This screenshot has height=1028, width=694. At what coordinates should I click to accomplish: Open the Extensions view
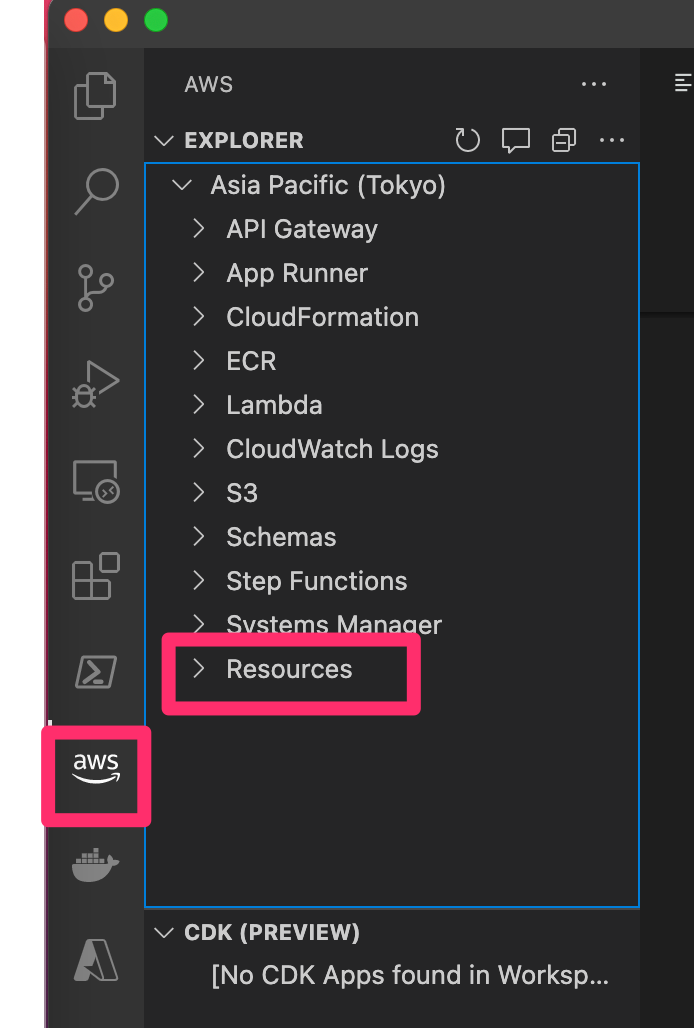pyautogui.click(x=95, y=576)
